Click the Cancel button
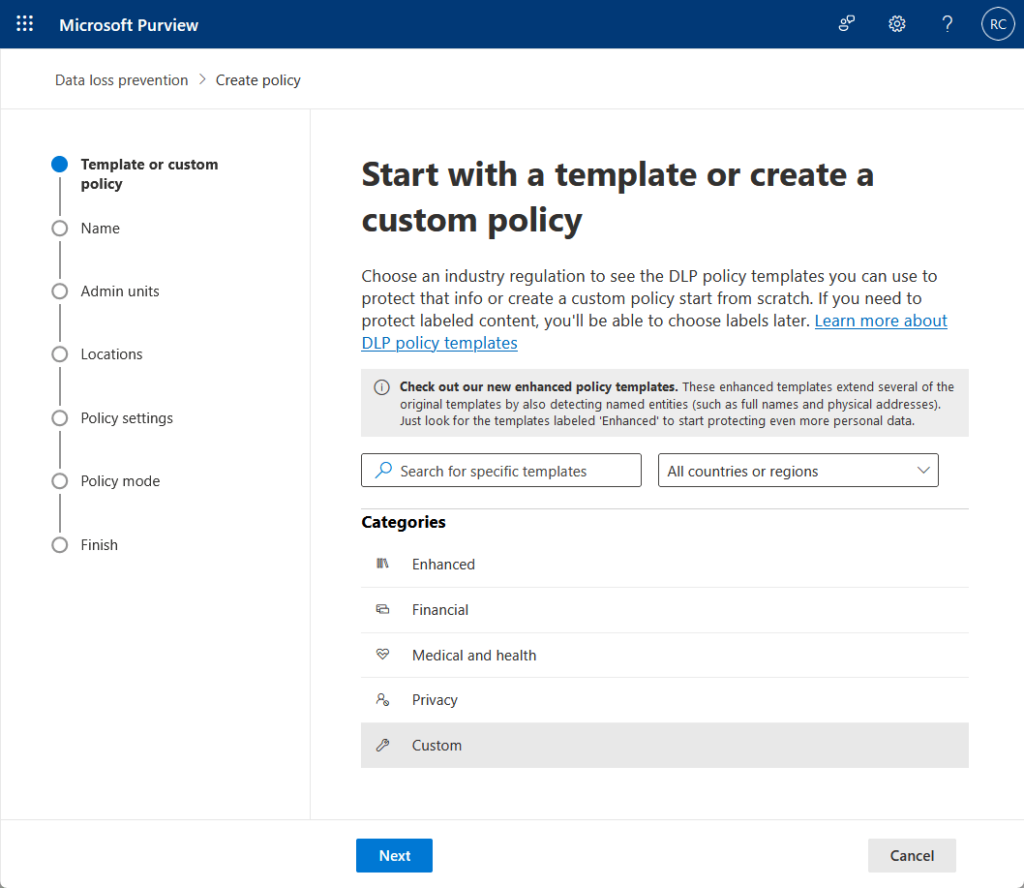The width and height of the screenshot is (1024, 888). (x=912, y=855)
